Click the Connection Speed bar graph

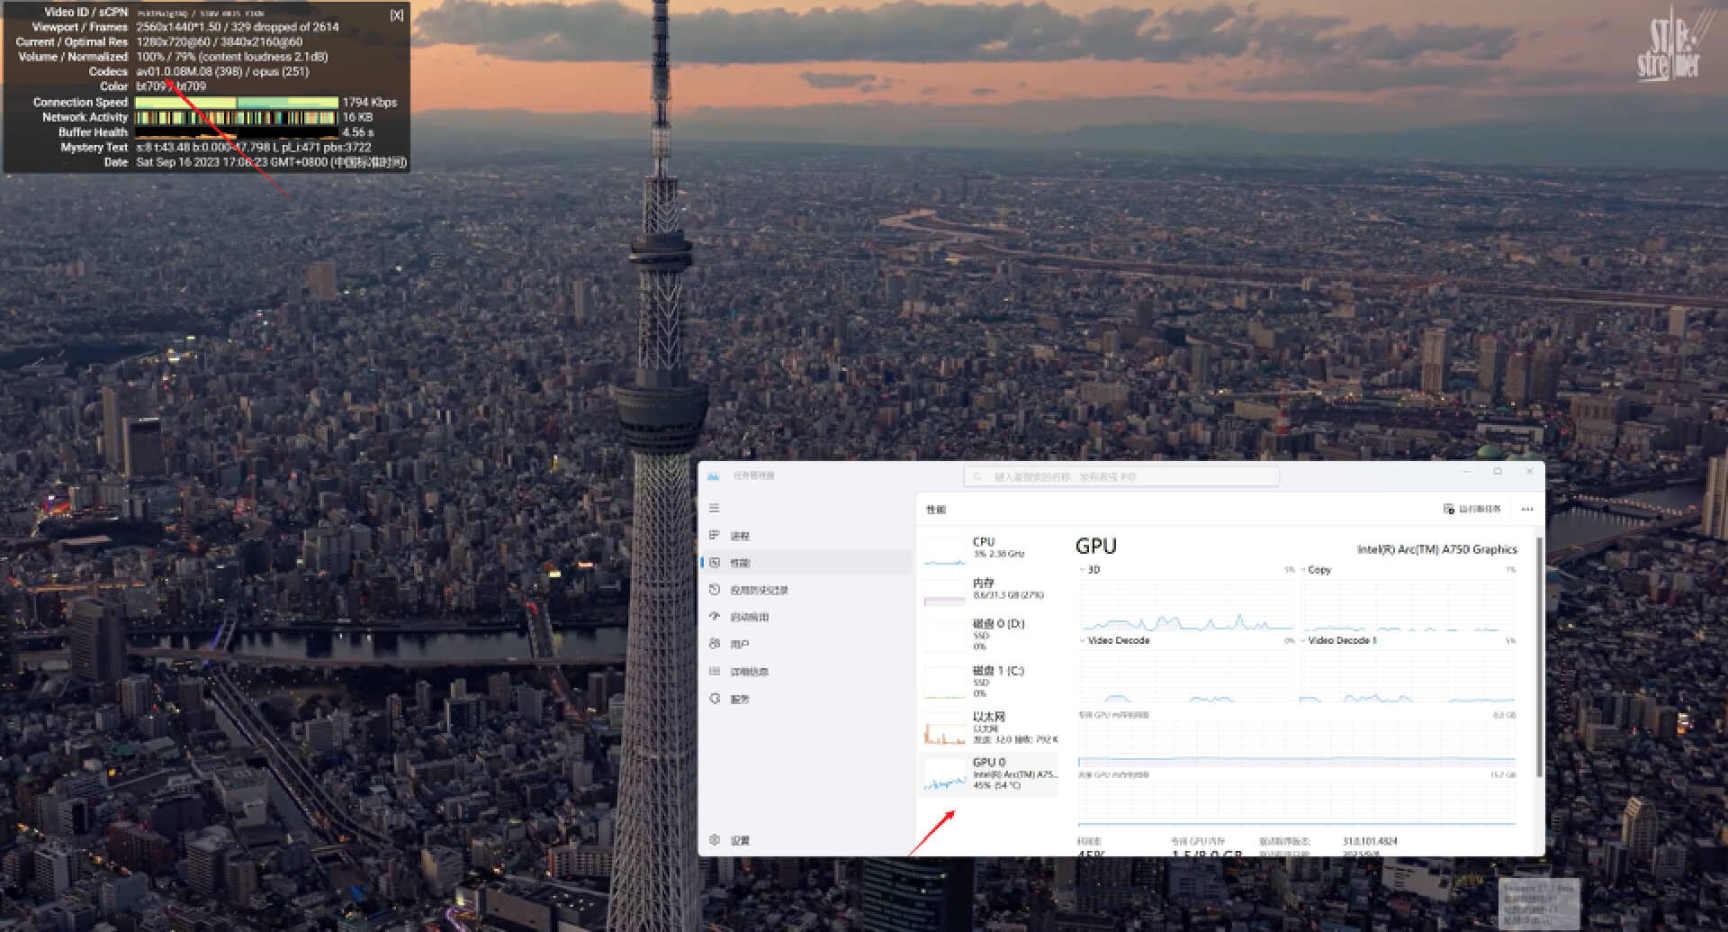[x=237, y=102]
